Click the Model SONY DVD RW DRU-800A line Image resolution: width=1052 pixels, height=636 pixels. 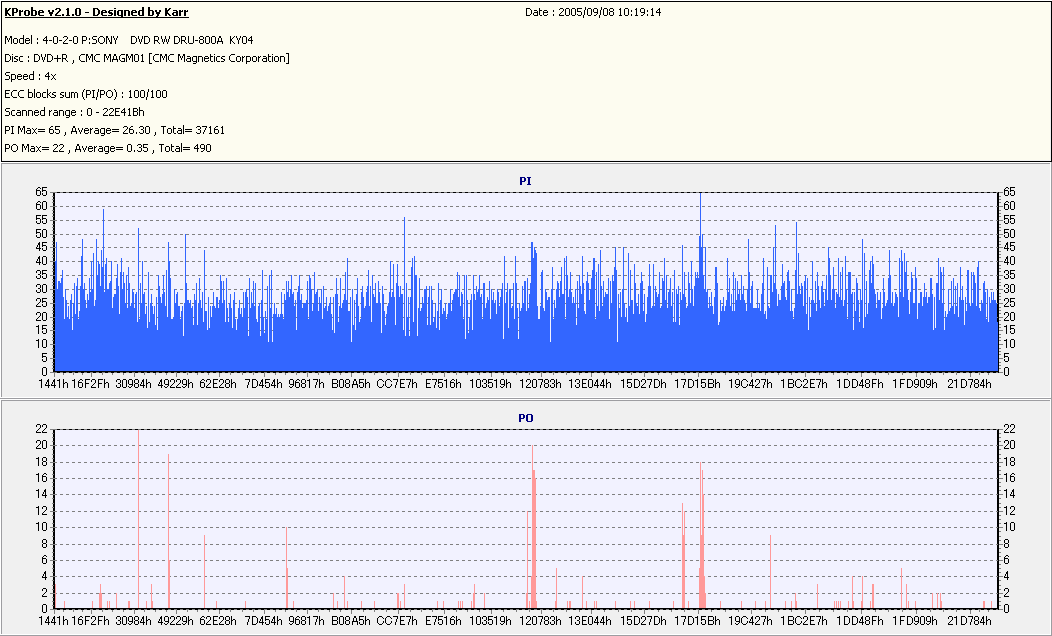(x=129, y=40)
